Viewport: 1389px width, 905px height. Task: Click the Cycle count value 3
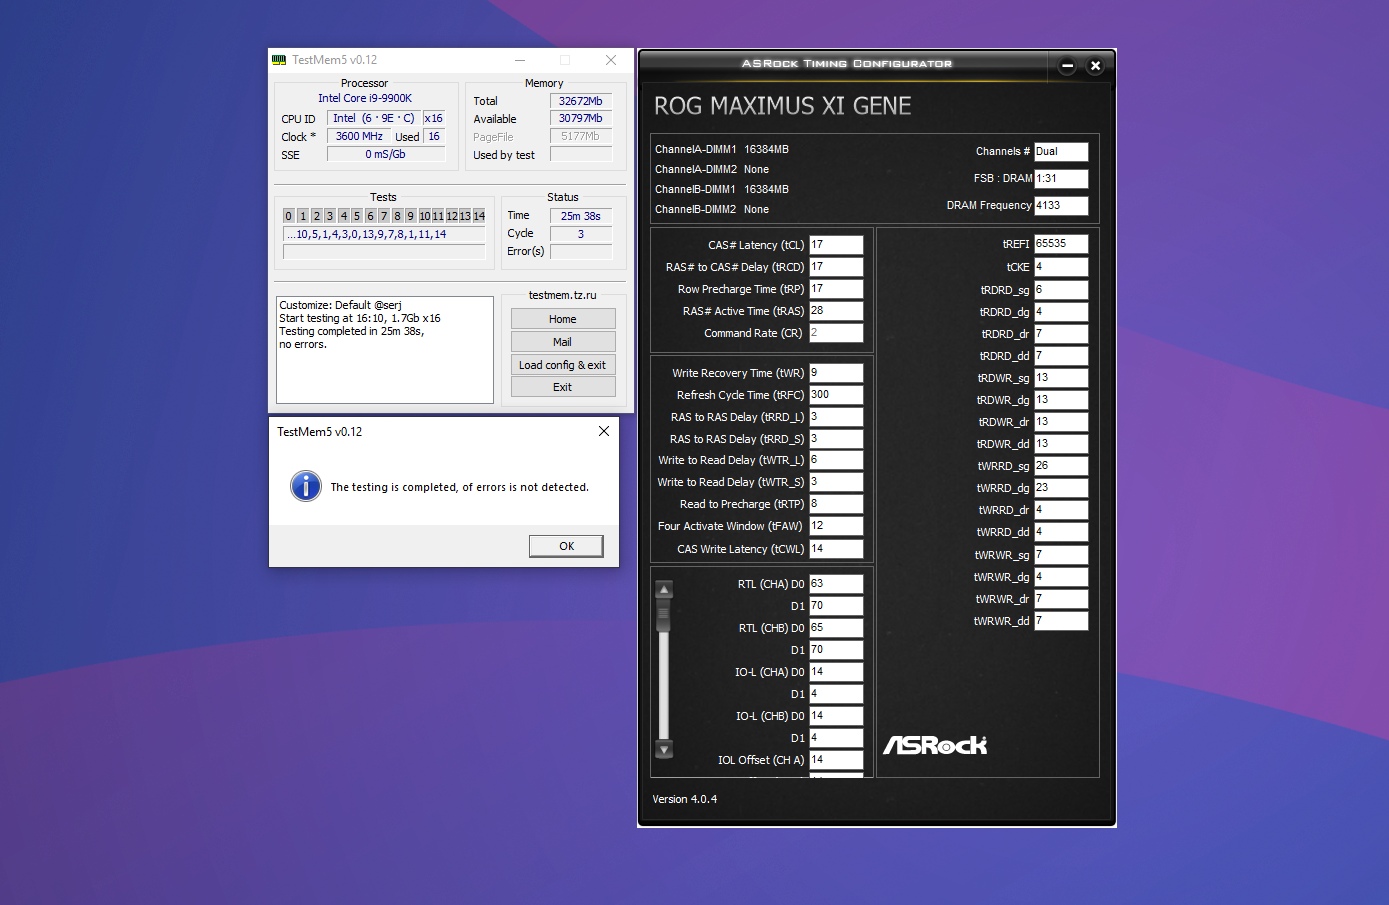581,234
